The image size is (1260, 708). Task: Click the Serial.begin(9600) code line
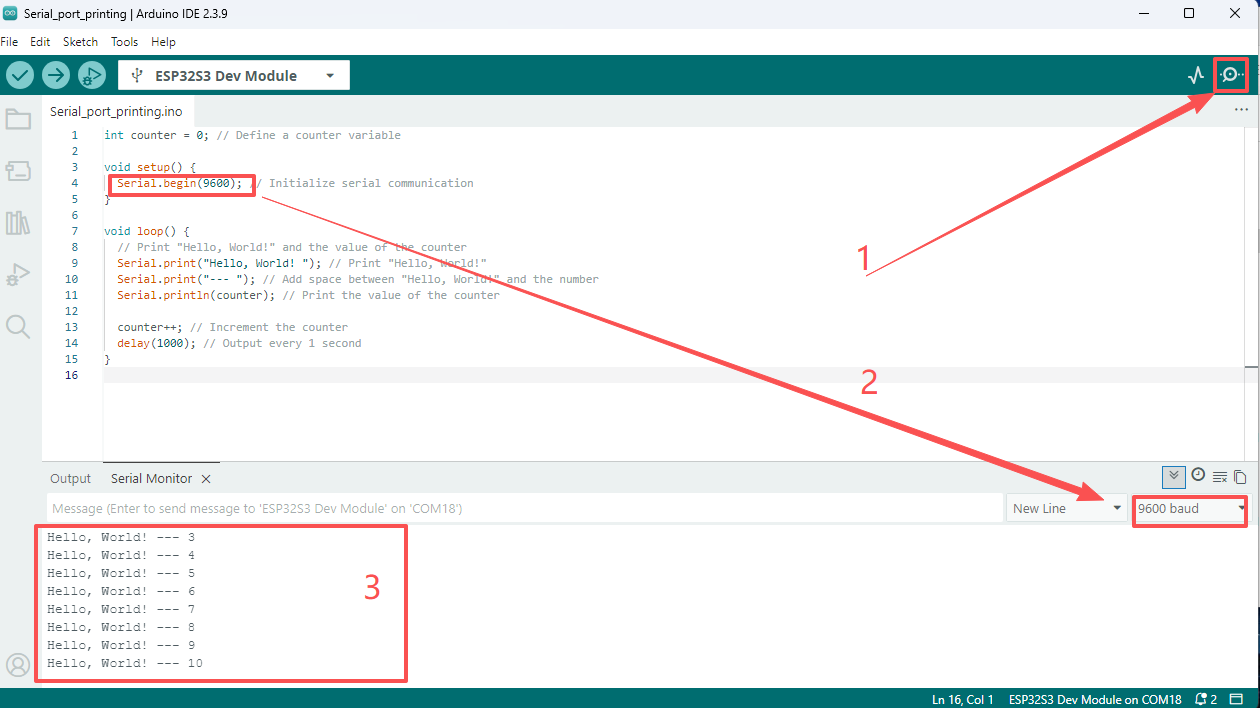click(179, 183)
